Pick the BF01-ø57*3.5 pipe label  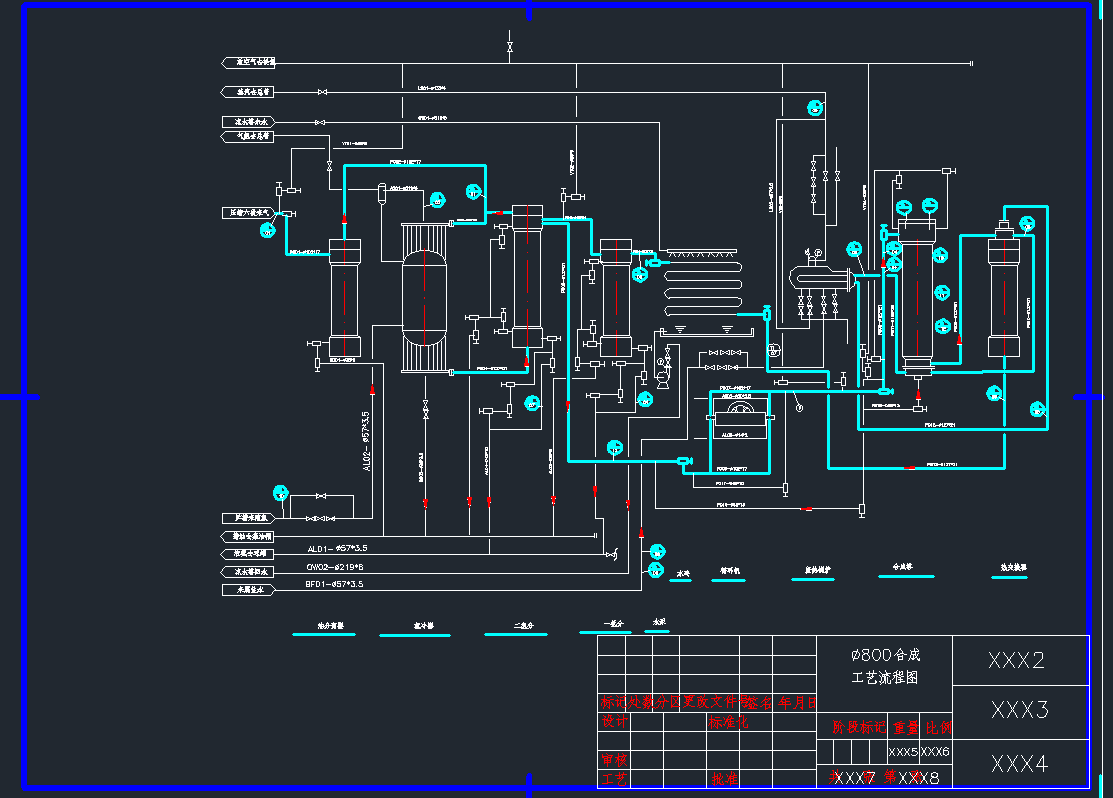pyautogui.click(x=334, y=584)
